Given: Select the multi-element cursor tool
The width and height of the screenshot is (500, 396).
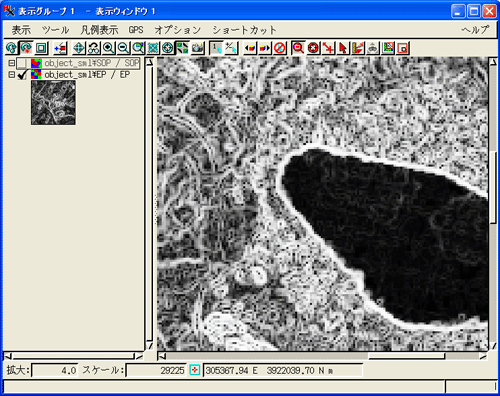Looking at the screenshot, I should (231, 48).
